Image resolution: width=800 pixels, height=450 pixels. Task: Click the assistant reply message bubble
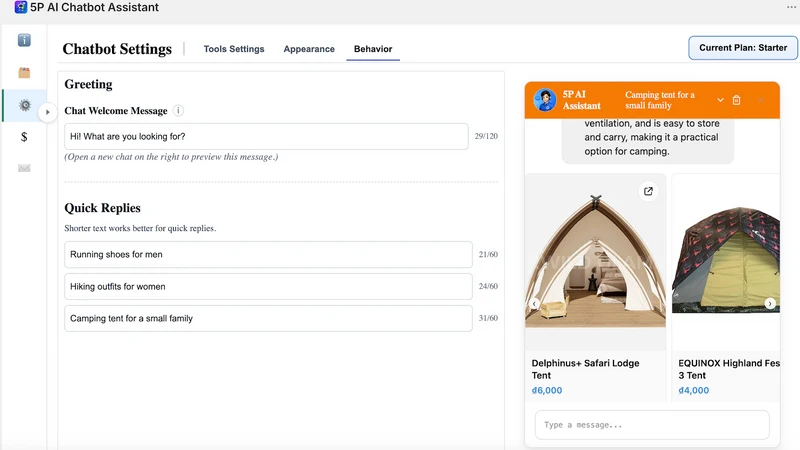(648, 141)
